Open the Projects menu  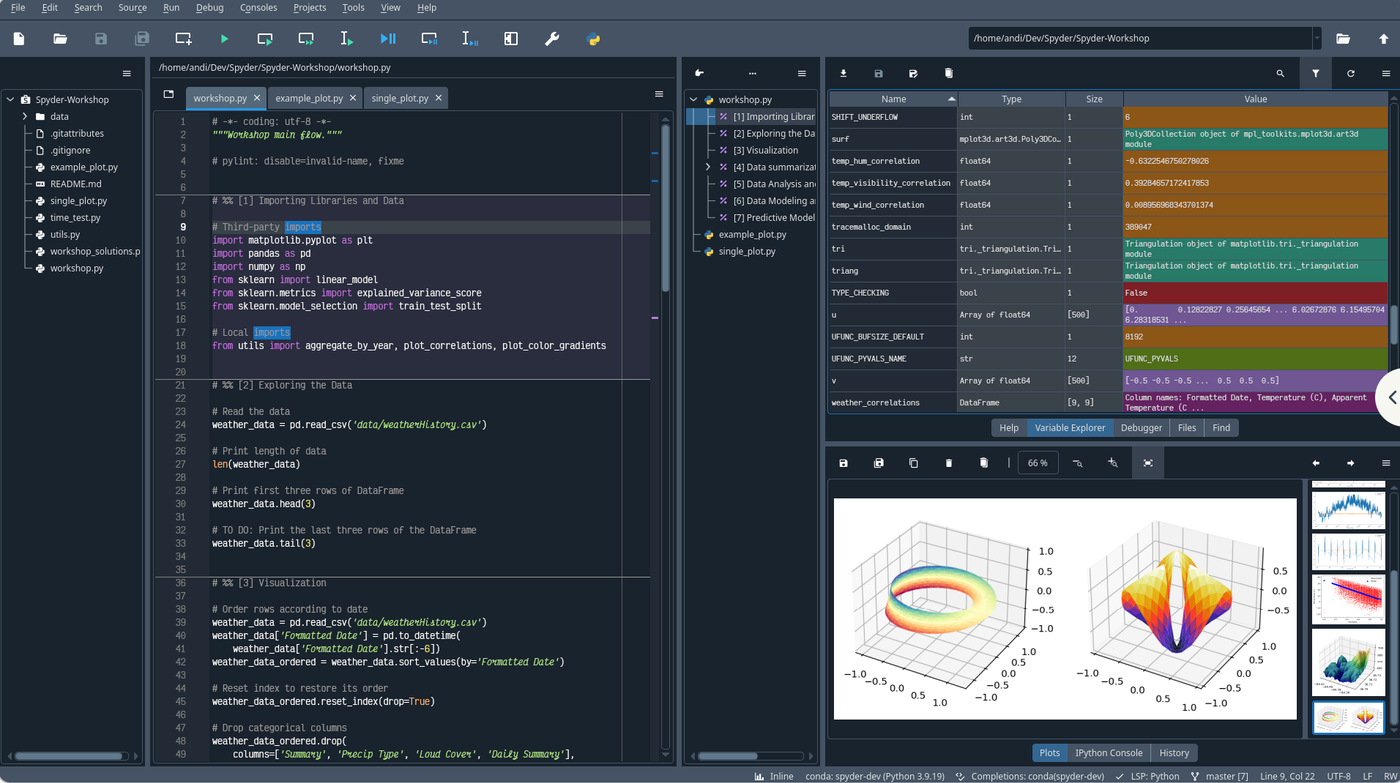[x=309, y=8]
